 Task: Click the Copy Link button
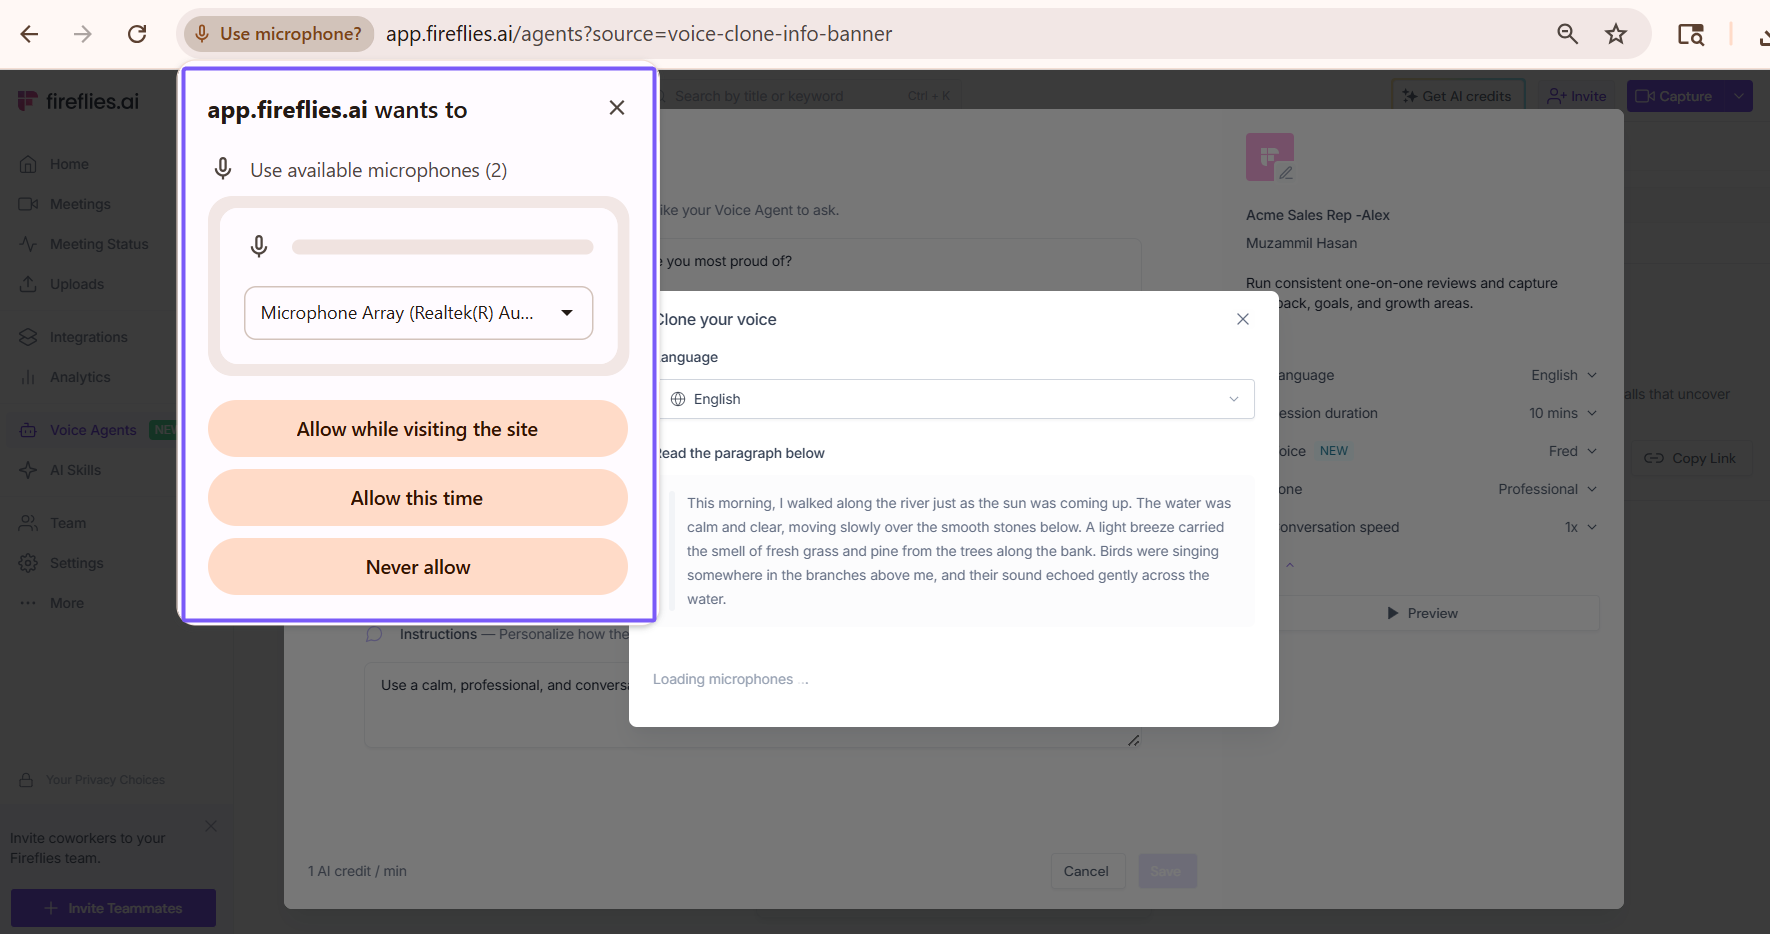[1691, 458]
